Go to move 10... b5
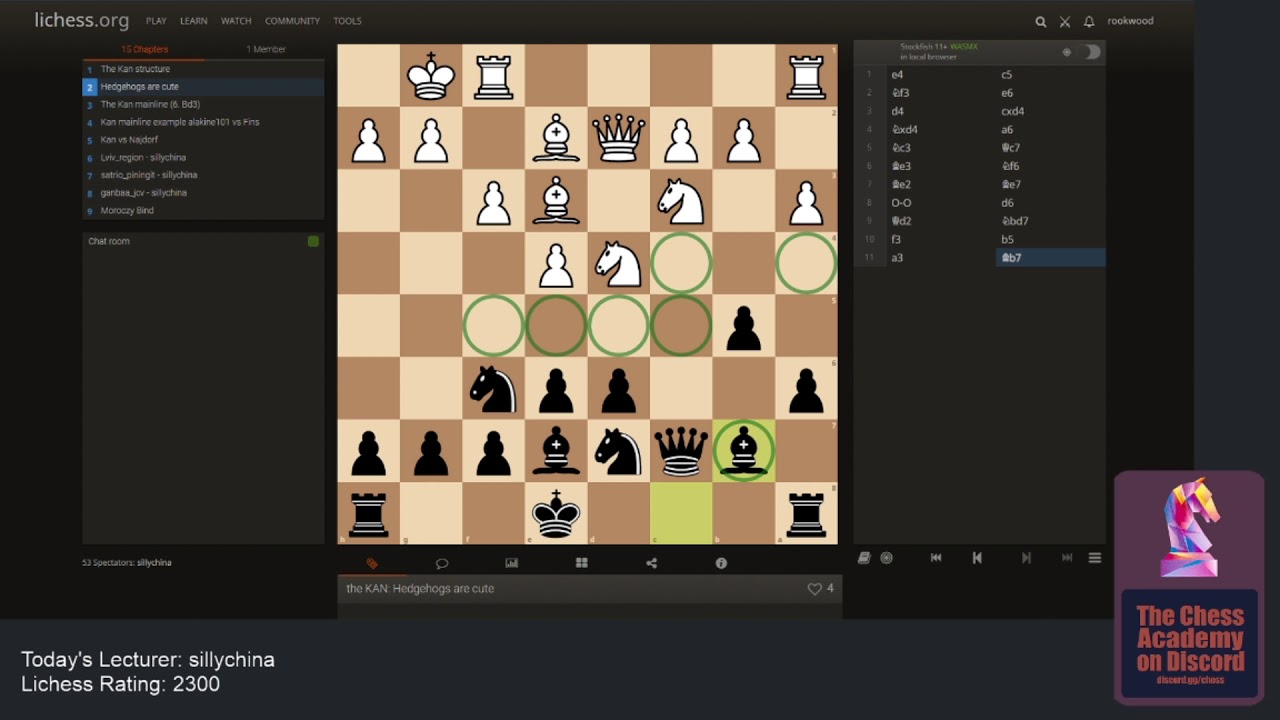 click(1050, 240)
